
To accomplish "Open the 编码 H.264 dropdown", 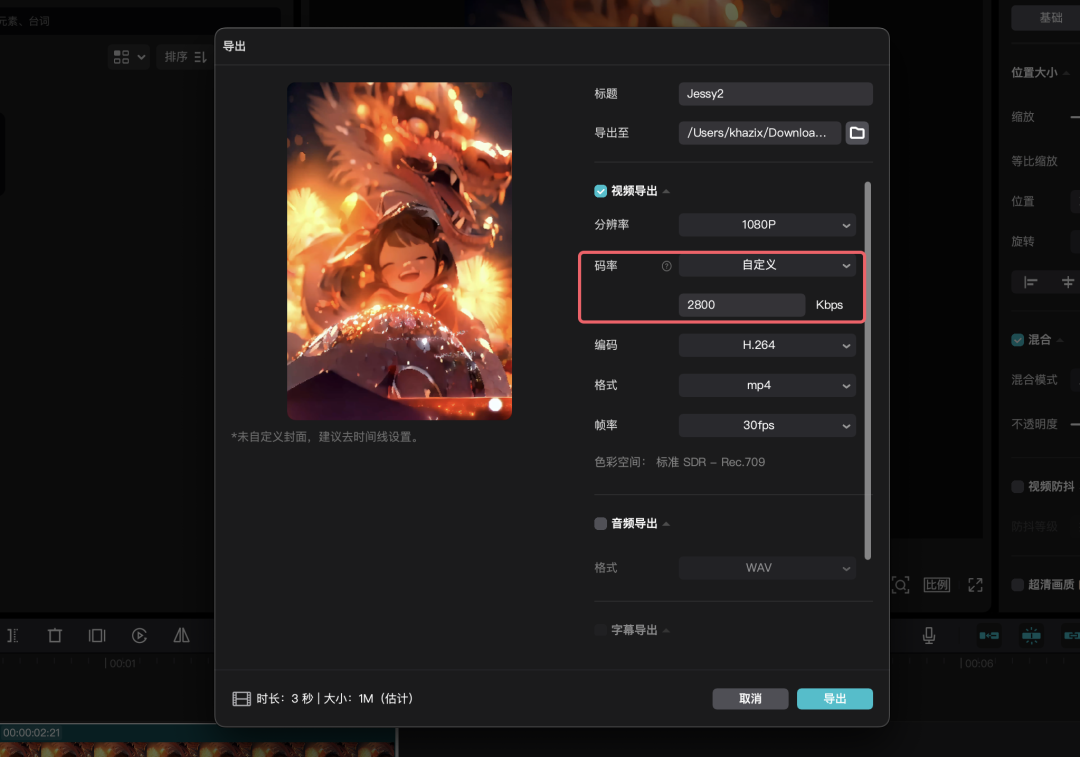I will [x=767, y=345].
